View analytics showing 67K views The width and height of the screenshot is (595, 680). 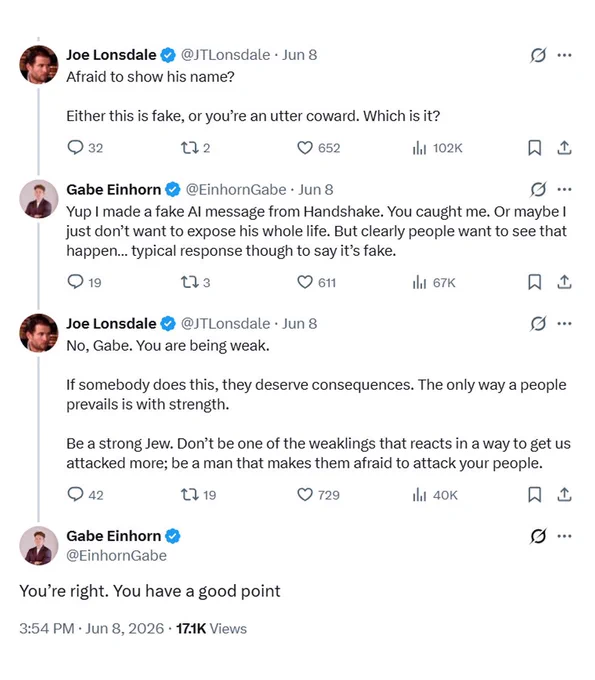coord(434,283)
